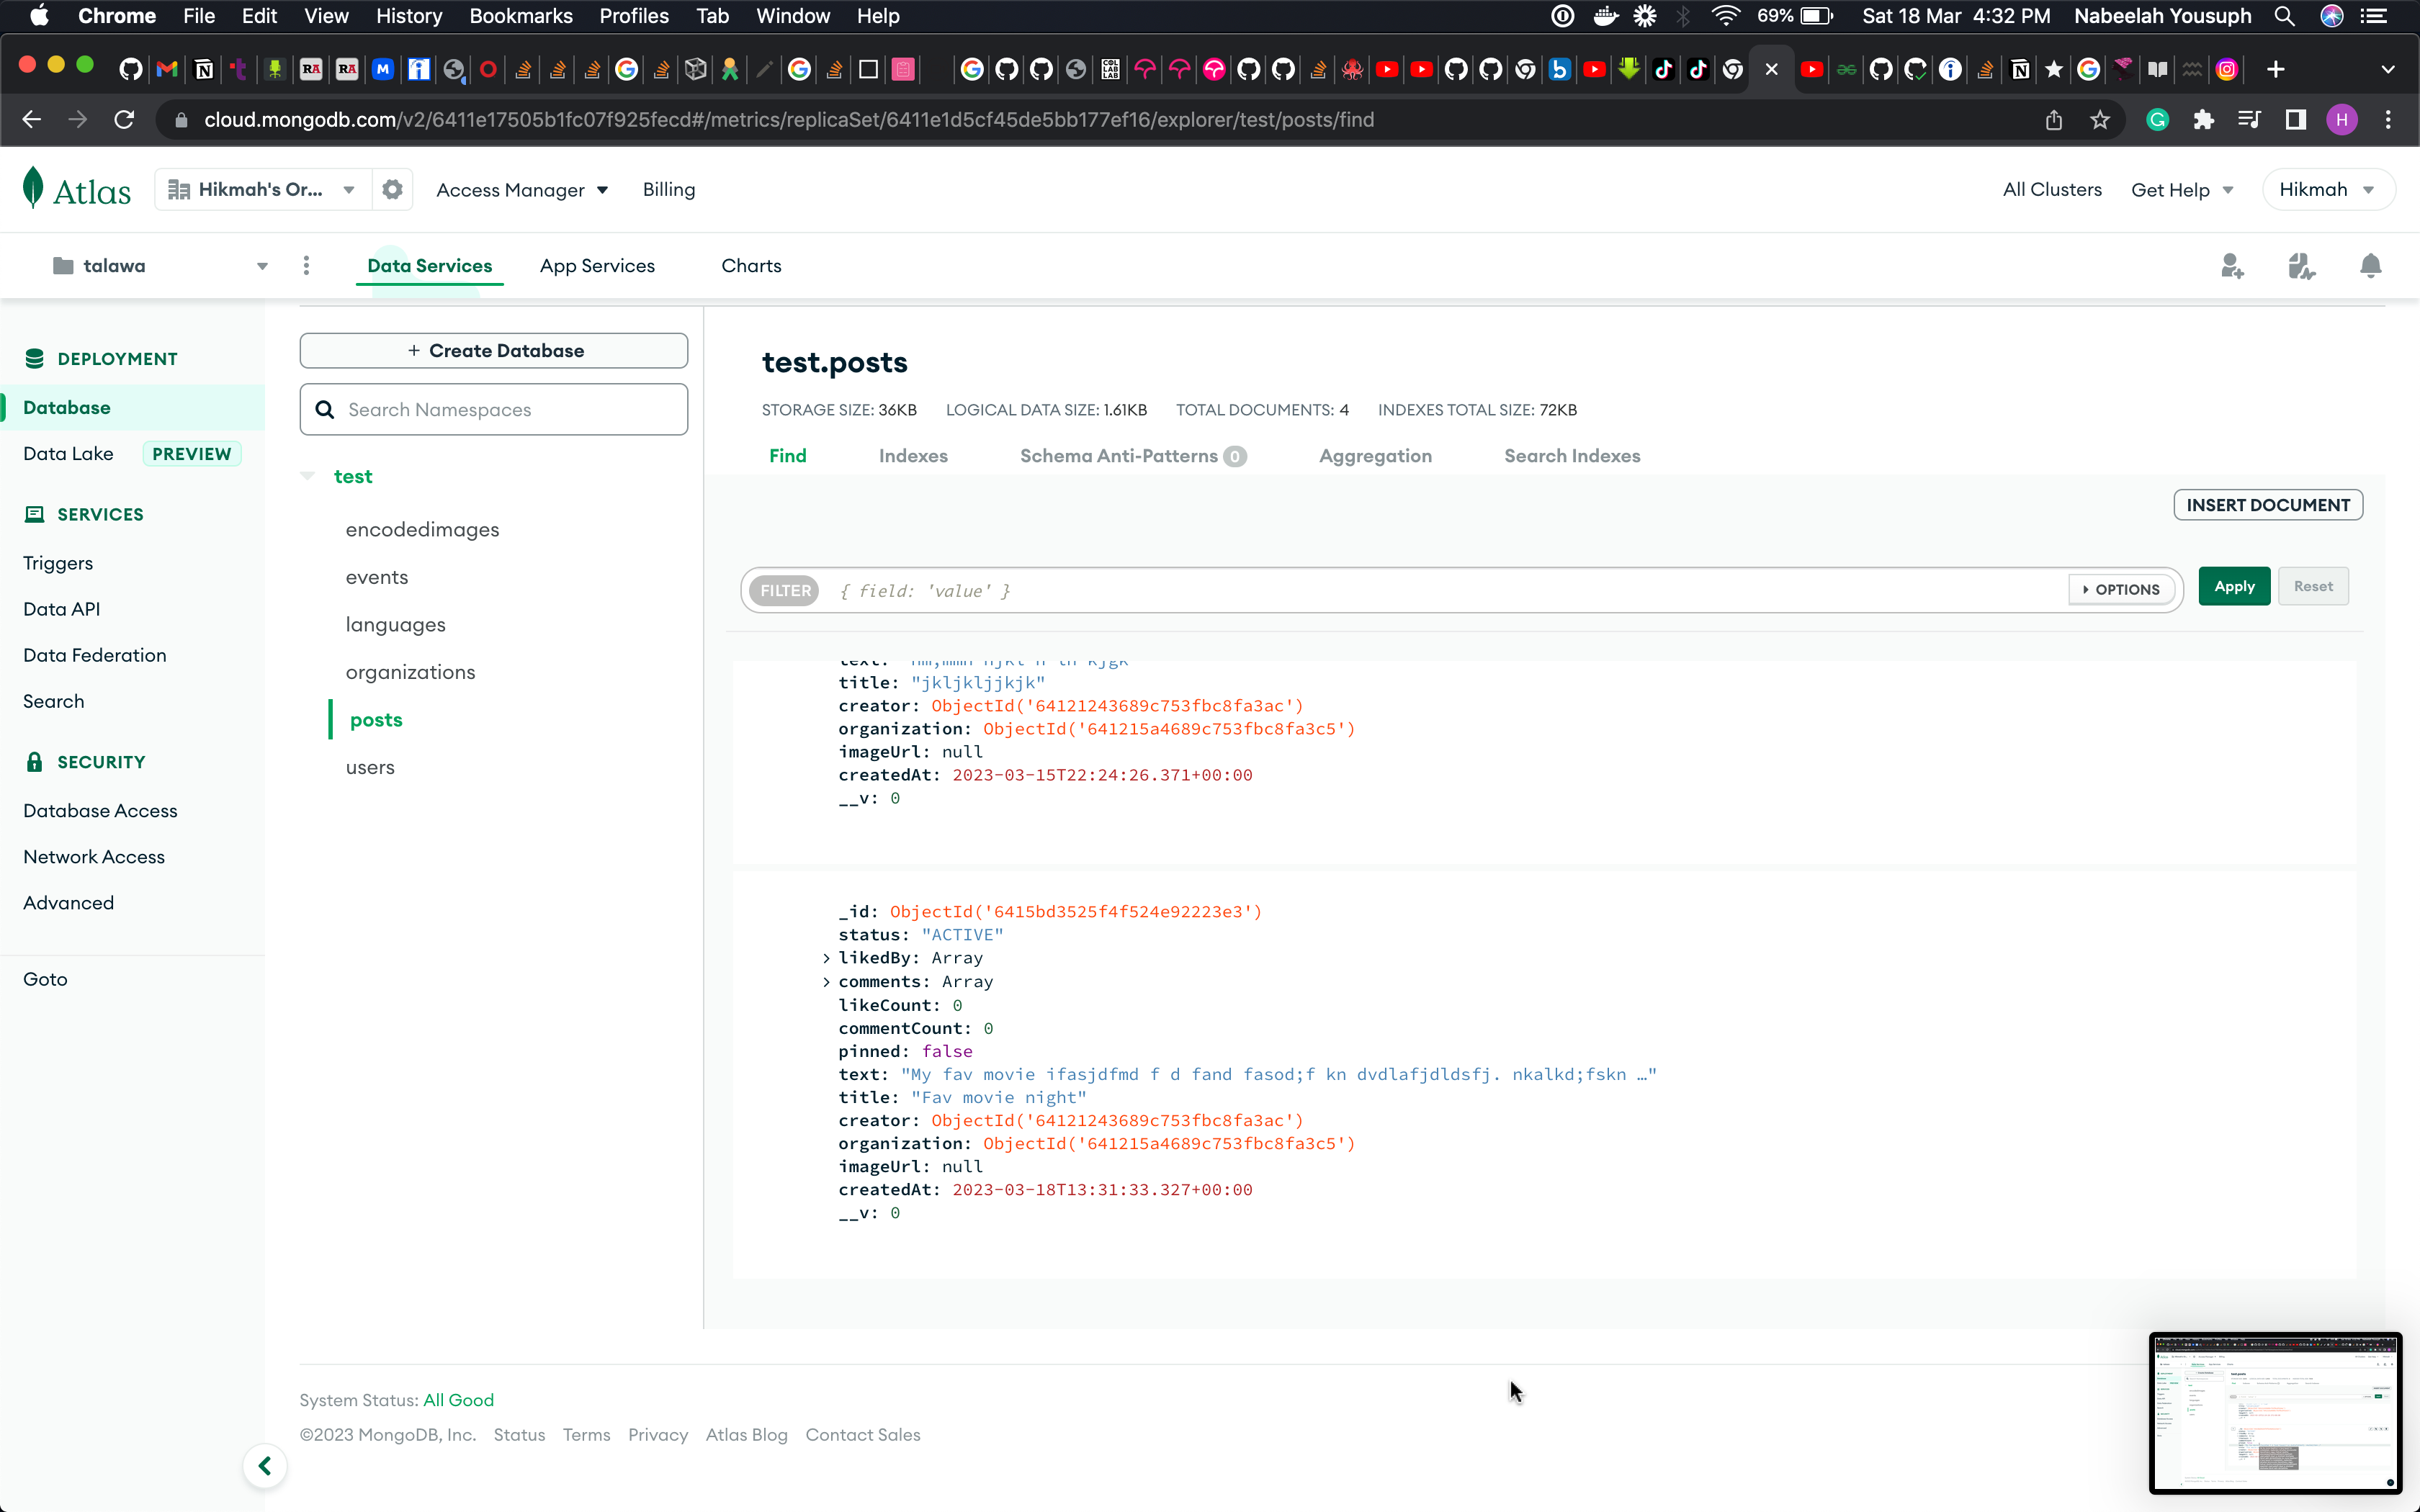Expand the likedBy Array field
This screenshot has width=2420, height=1512.
point(826,957)
